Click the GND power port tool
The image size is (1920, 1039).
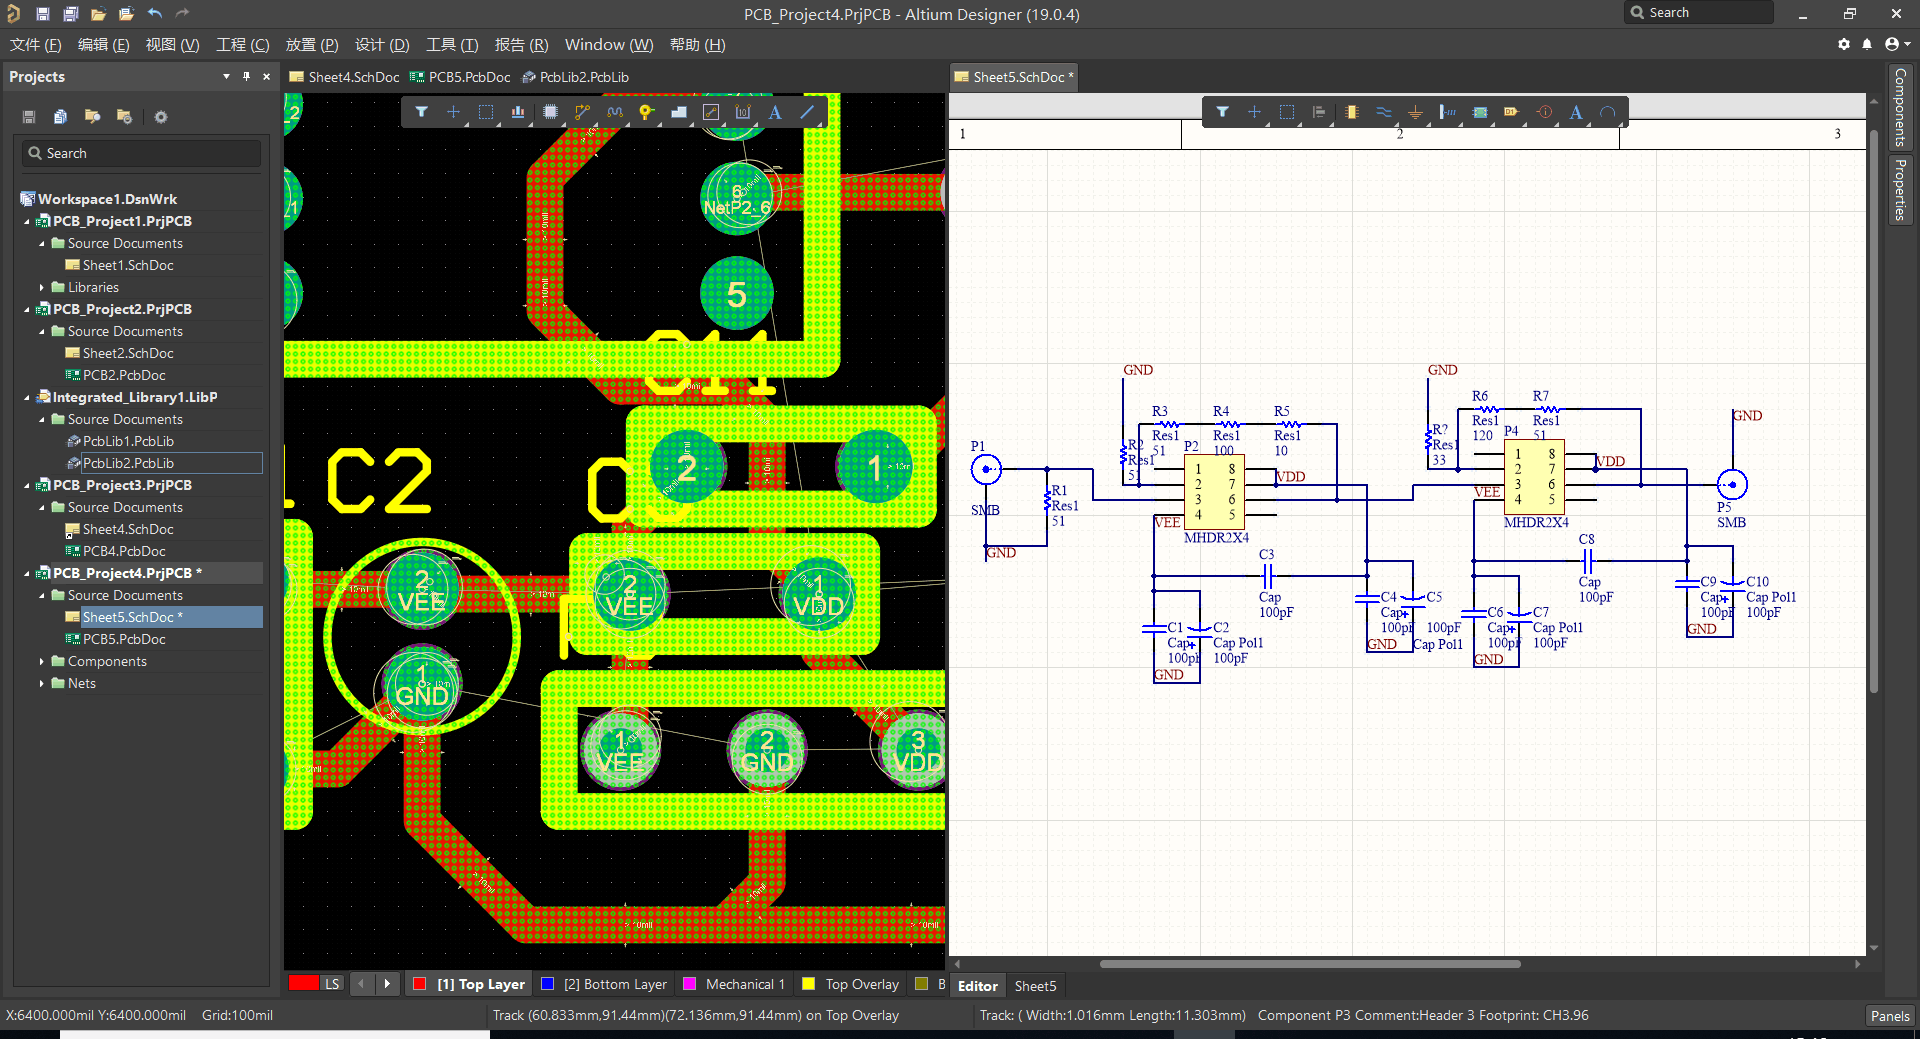click(1415, 112)
